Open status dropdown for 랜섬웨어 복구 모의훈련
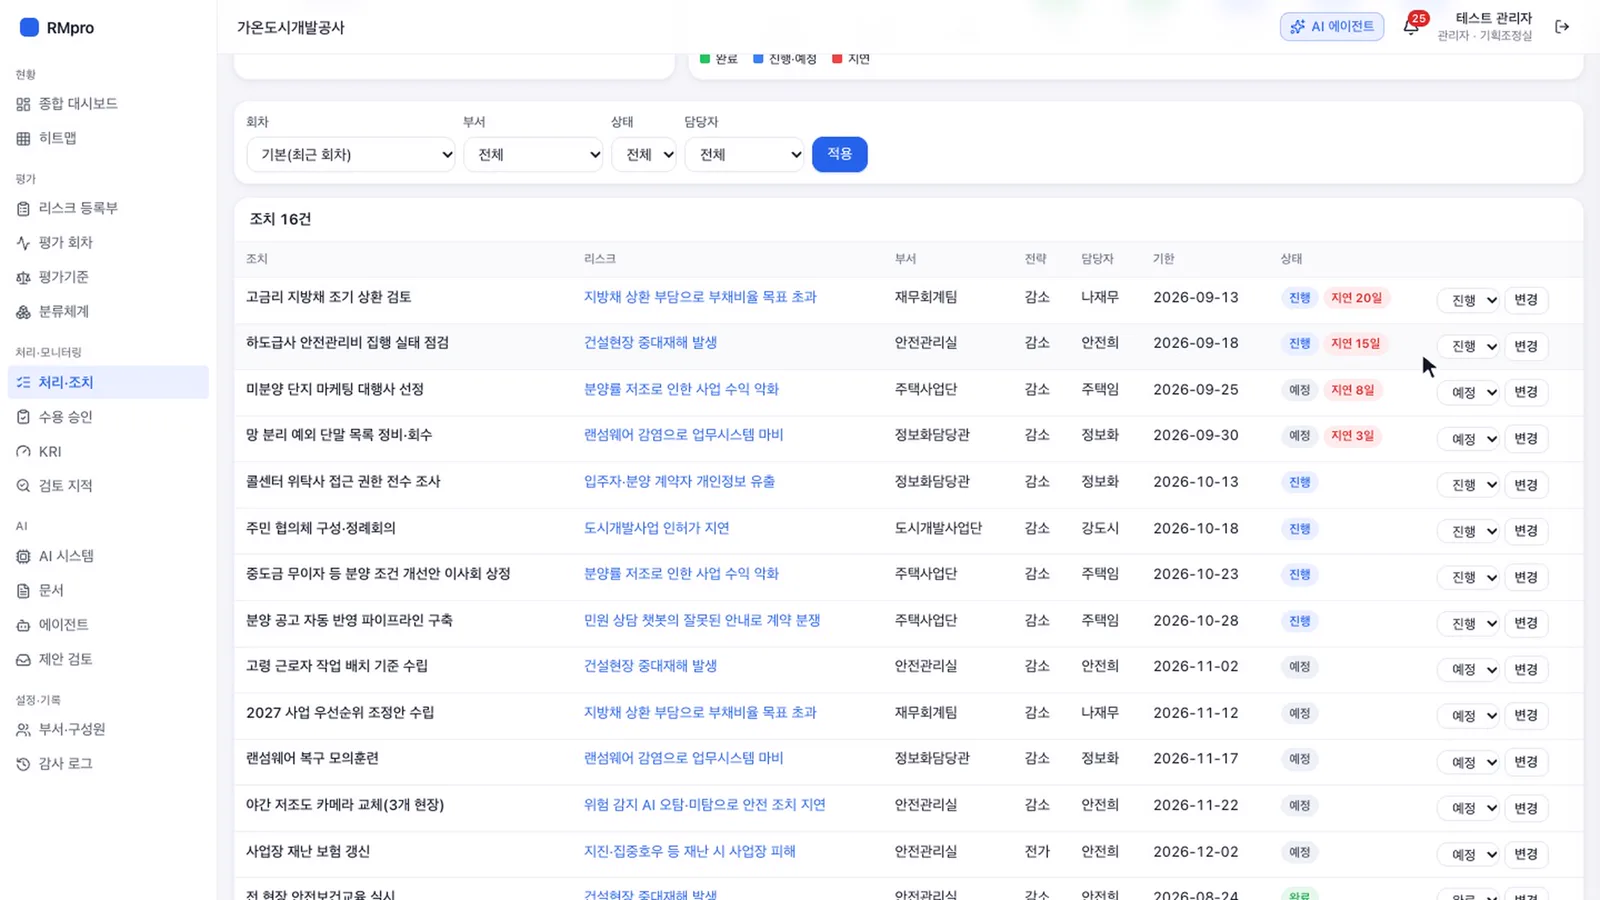 [1468, 762]
